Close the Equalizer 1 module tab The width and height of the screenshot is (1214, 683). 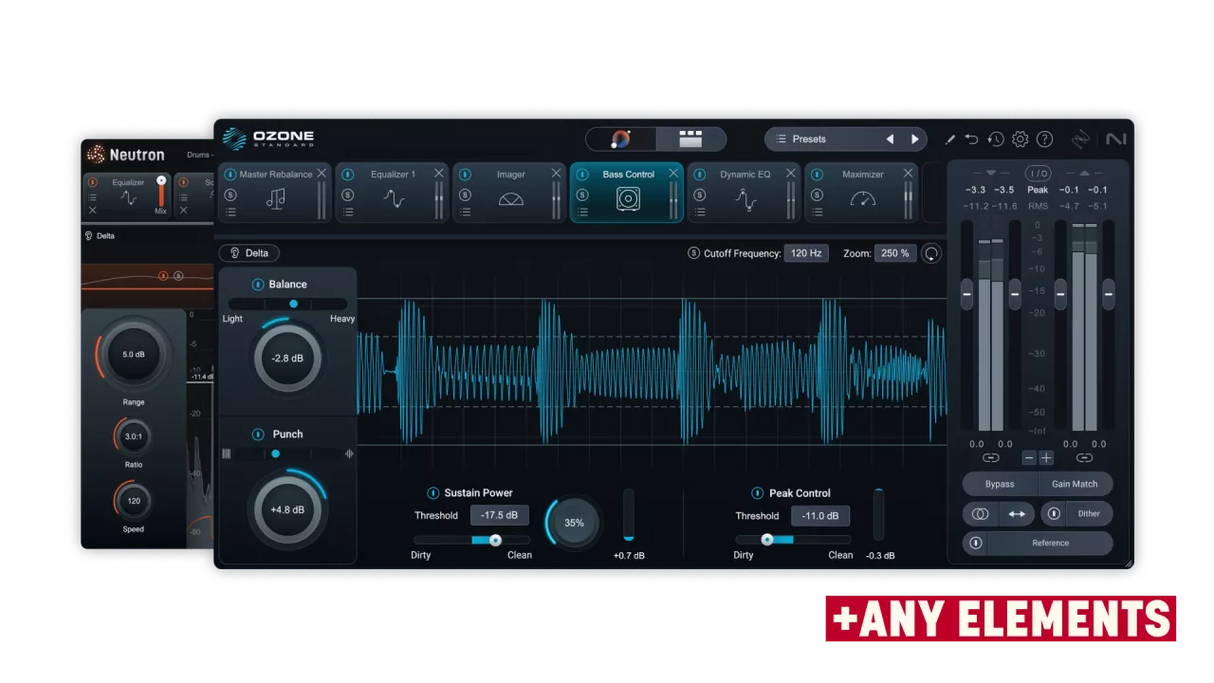[x=440, y=172]
